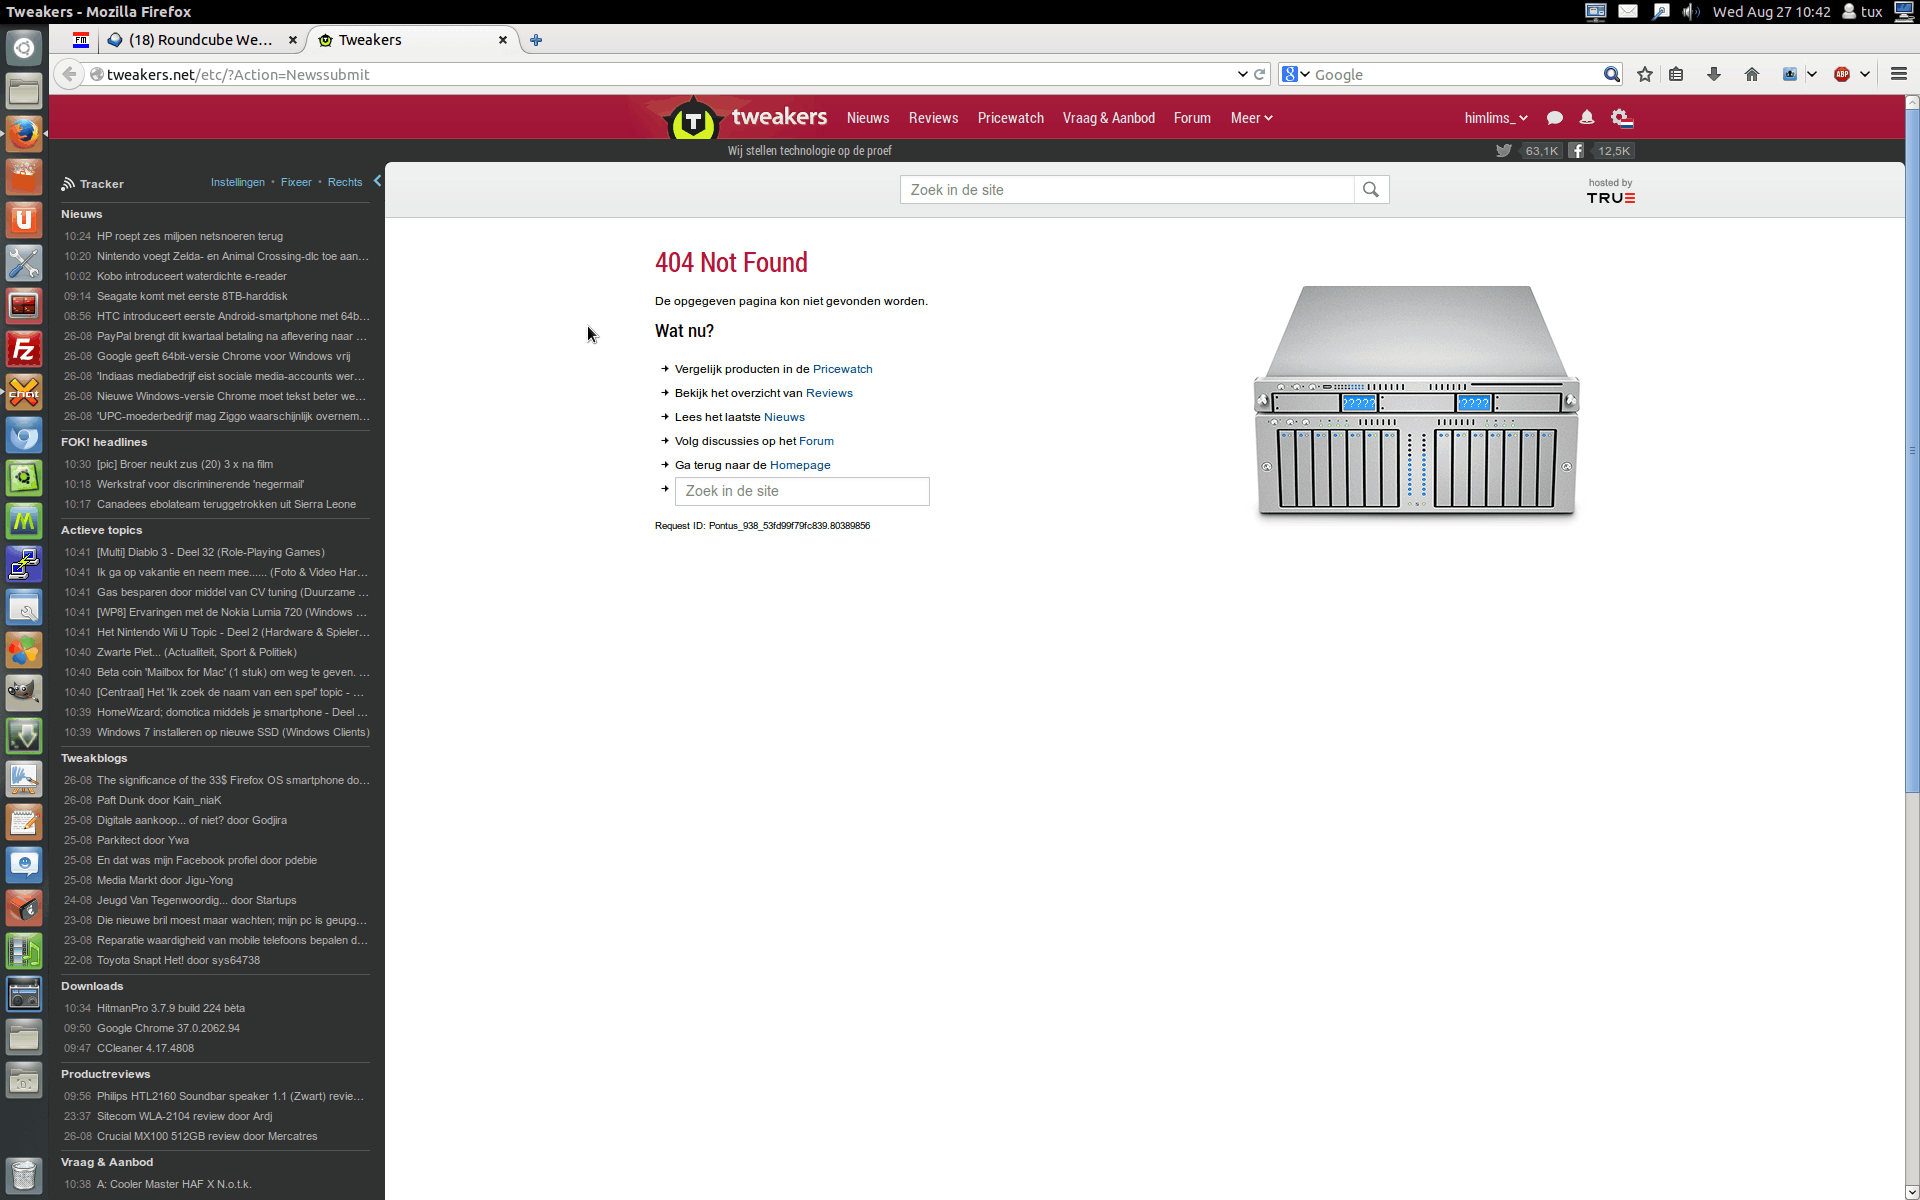Switch to the Roundcube Webmail tab
The width and height of the screenshot is (1920, 1200).
195,40
